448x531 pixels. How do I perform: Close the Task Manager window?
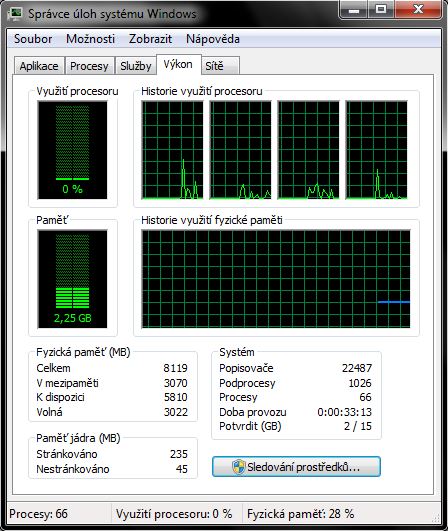pos(418,9)
